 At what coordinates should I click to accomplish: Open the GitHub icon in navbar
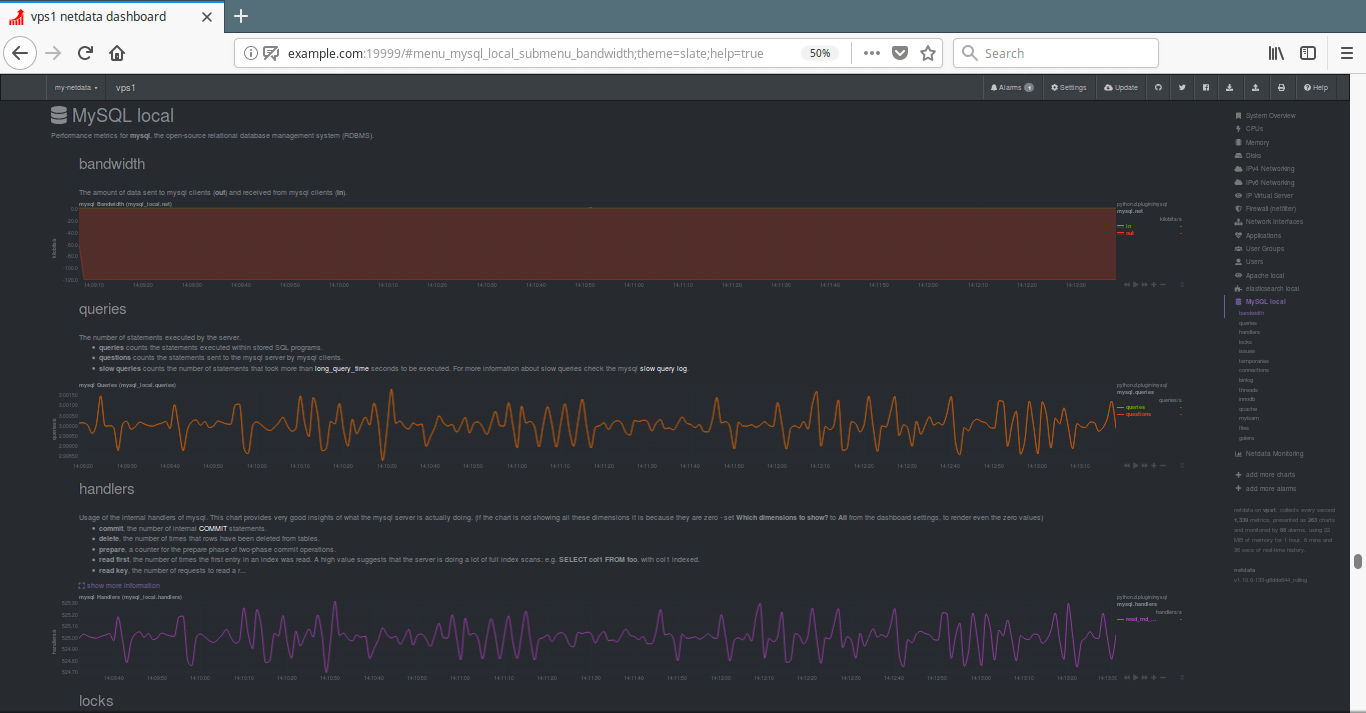[x=1158, y=88]
